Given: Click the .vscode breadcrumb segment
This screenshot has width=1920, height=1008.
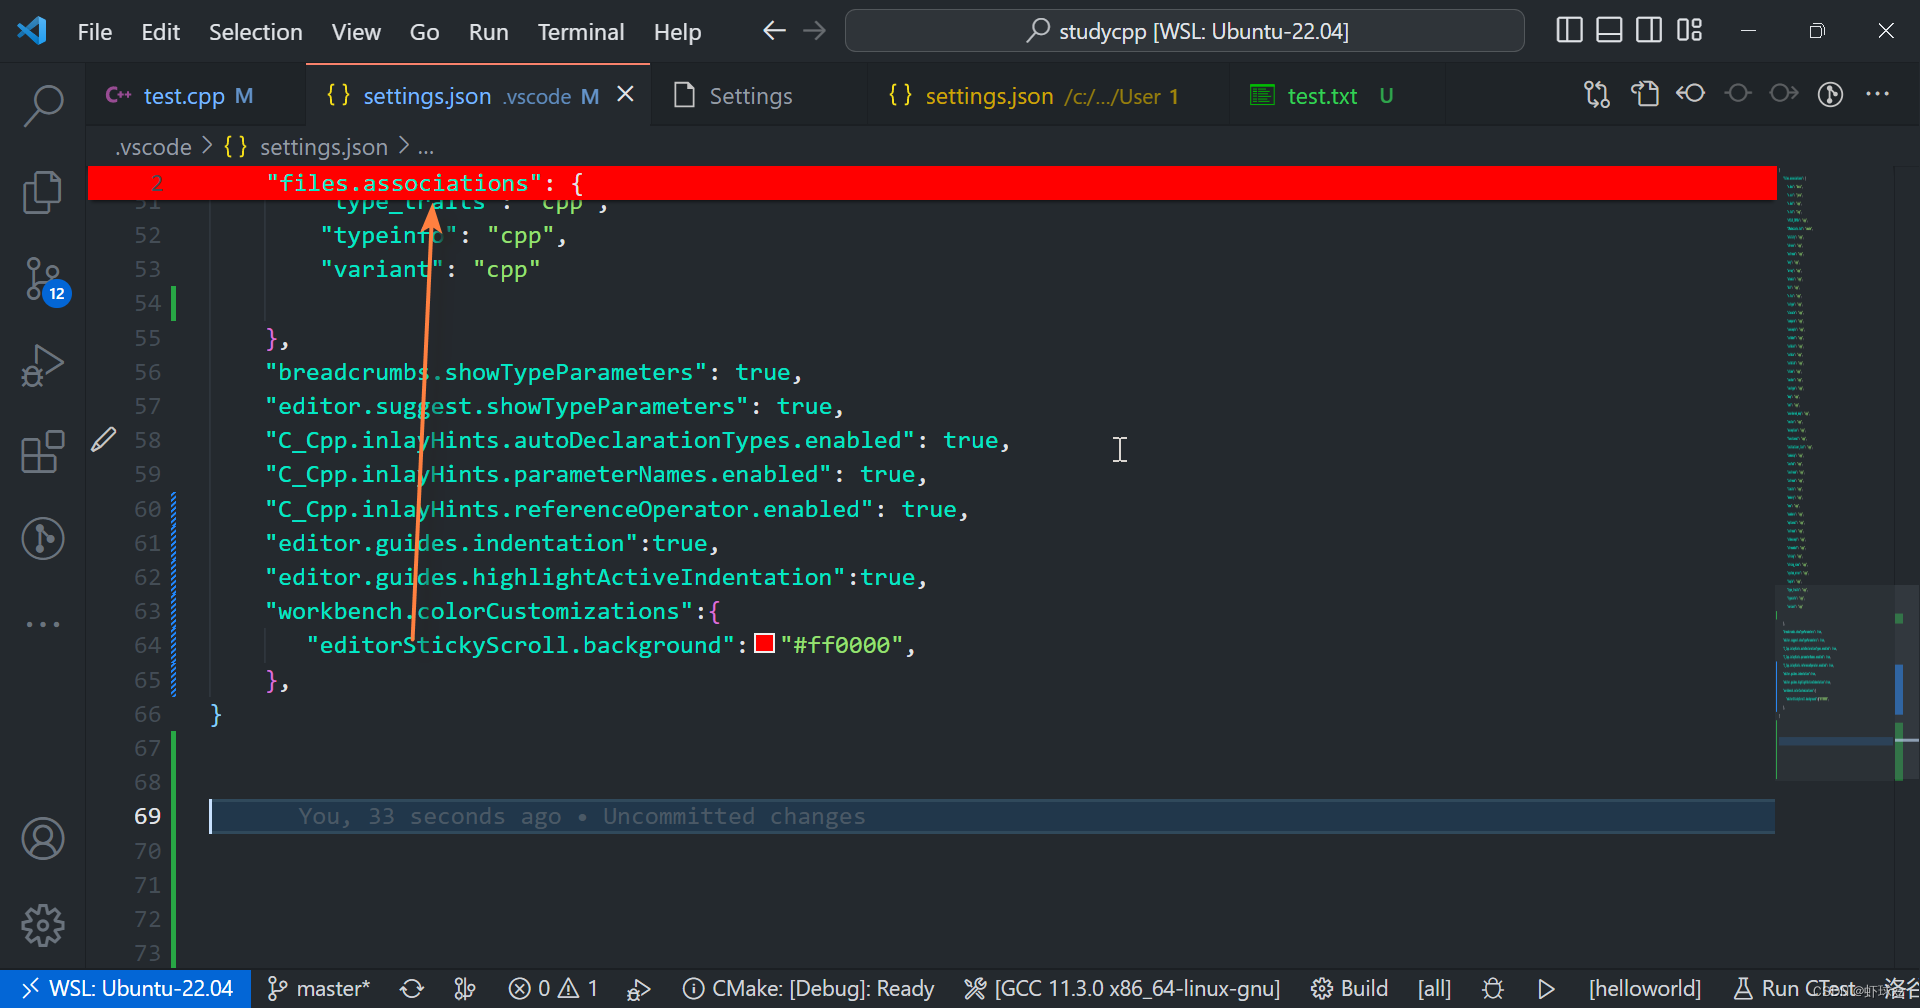Looking at the screenshot, I should [x=153, y=147].
